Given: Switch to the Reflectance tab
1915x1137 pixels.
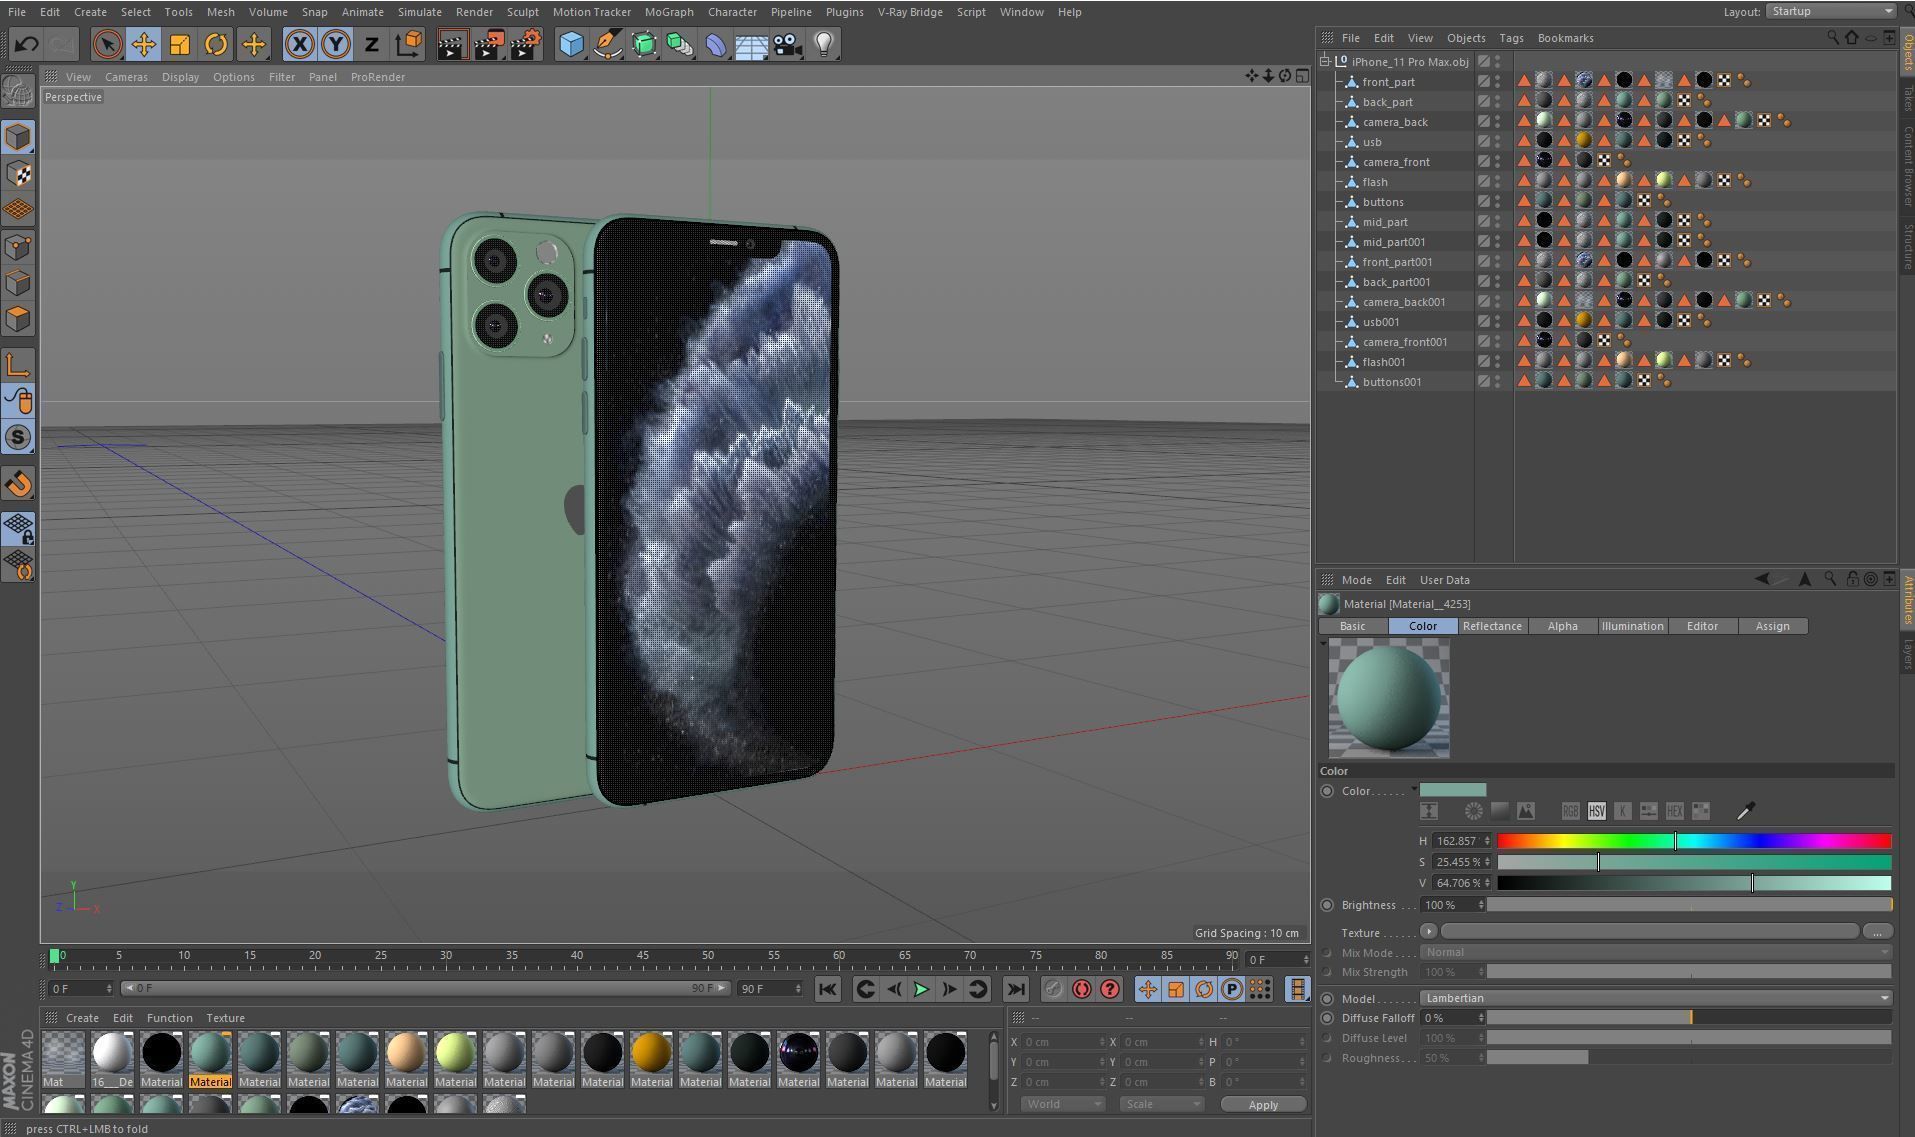Looking at the screenshot, I should coord(1492,626).
